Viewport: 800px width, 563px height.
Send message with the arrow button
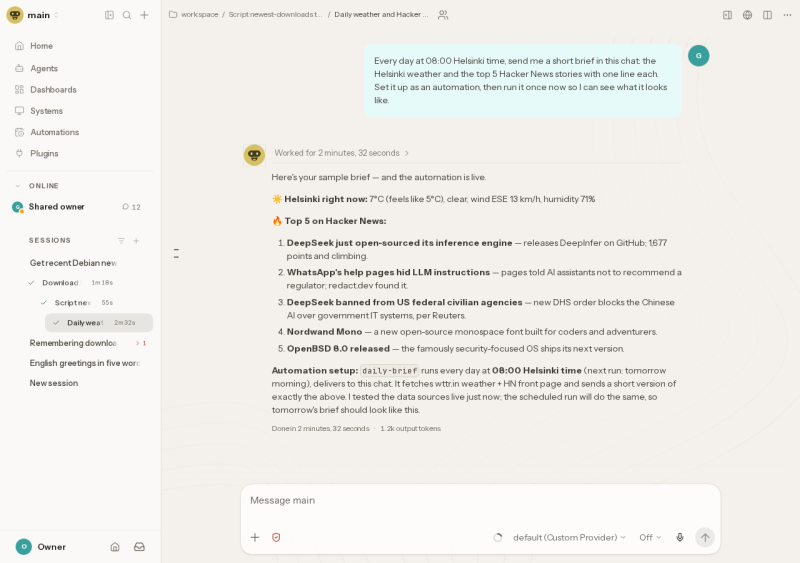click(x=705, y=537)
